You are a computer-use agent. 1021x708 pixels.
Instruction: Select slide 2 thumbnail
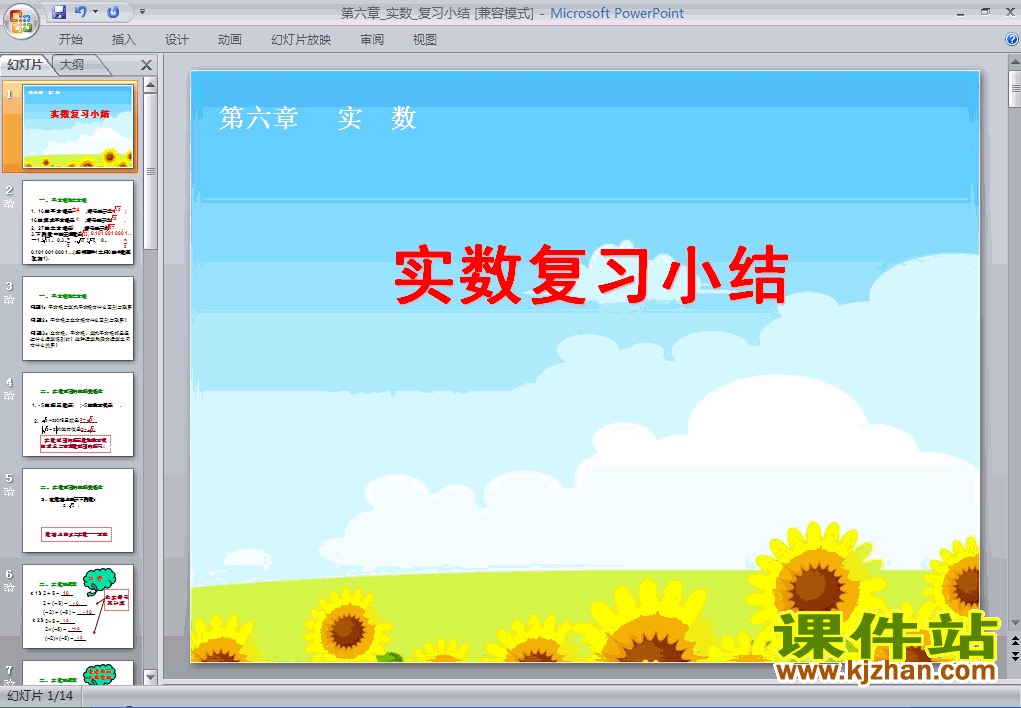(78, 223)
